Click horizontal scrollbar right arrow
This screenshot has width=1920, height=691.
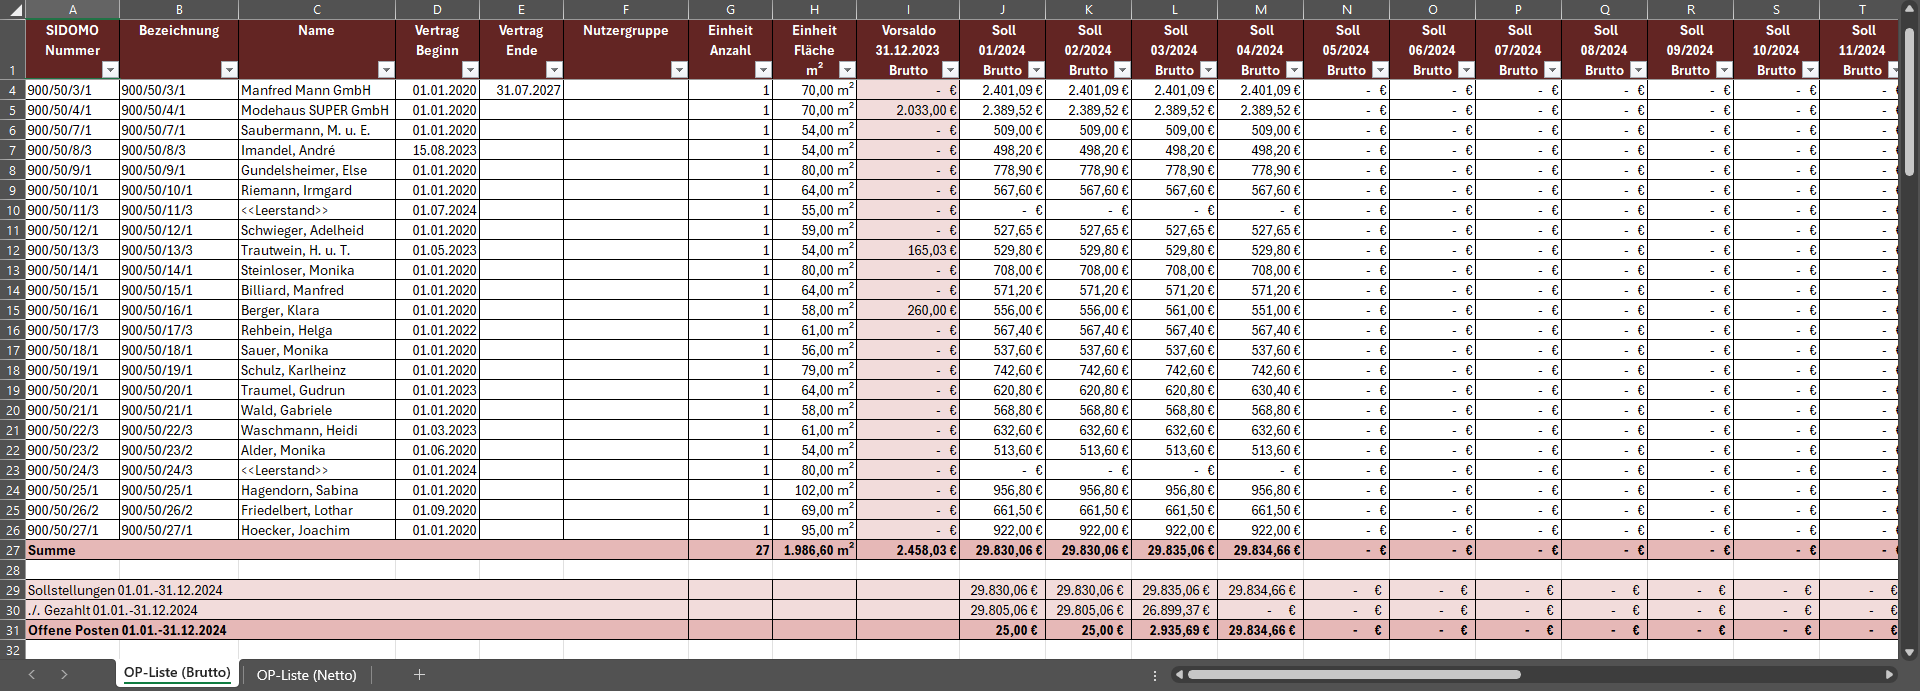coord(1889,675)
